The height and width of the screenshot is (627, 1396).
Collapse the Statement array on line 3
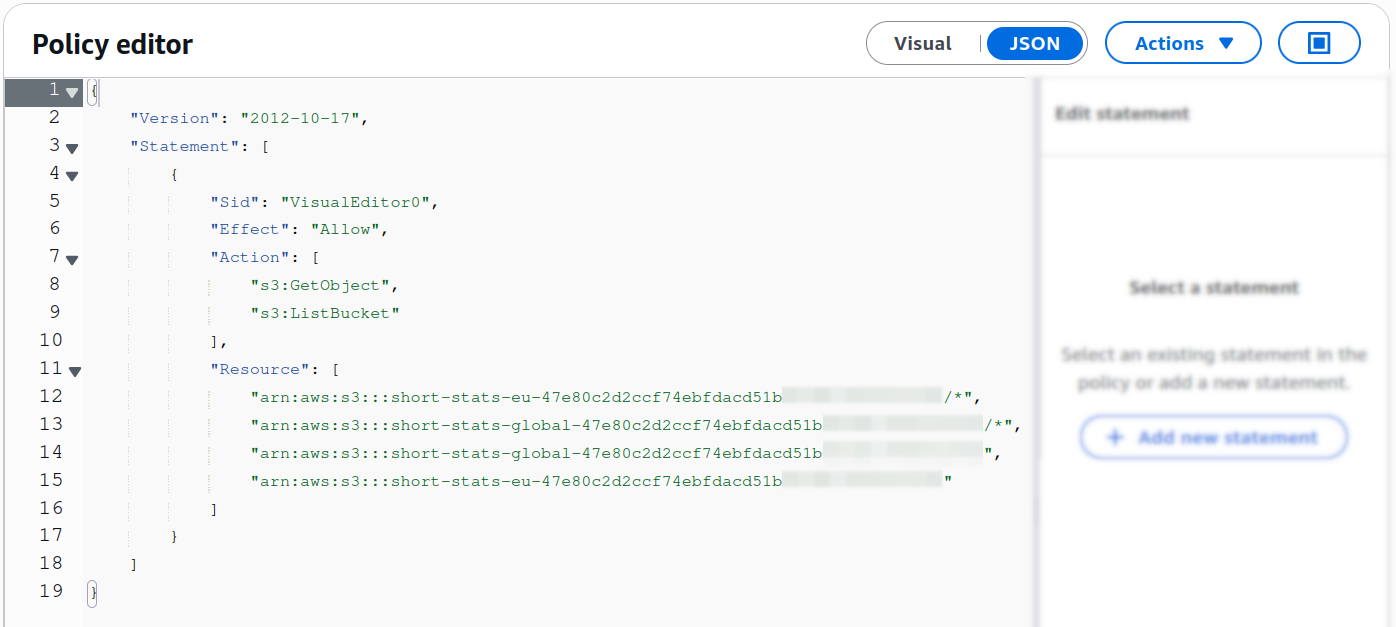[x=71, y=147]
